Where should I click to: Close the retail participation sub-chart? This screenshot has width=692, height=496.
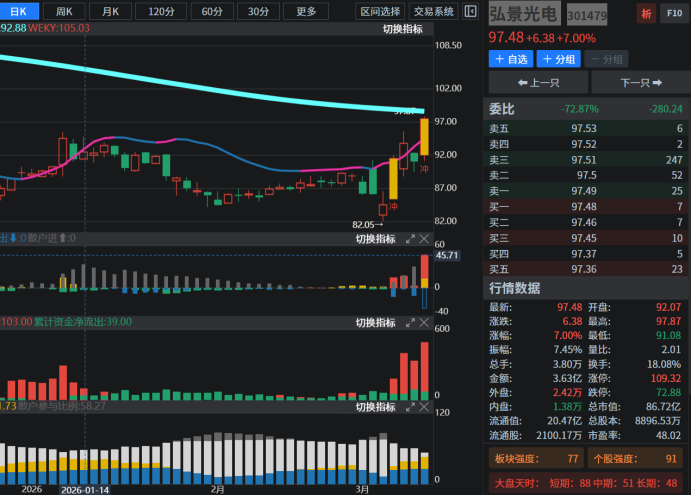(x=425, y=407)
